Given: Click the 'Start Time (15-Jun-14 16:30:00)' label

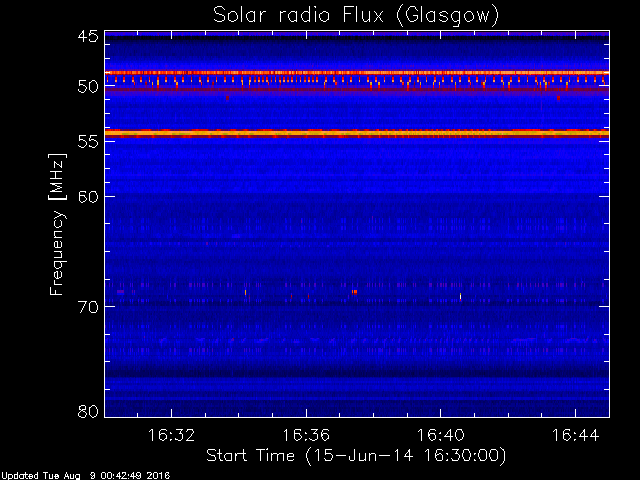Looking at the screenshot, I should coord(356,456).
